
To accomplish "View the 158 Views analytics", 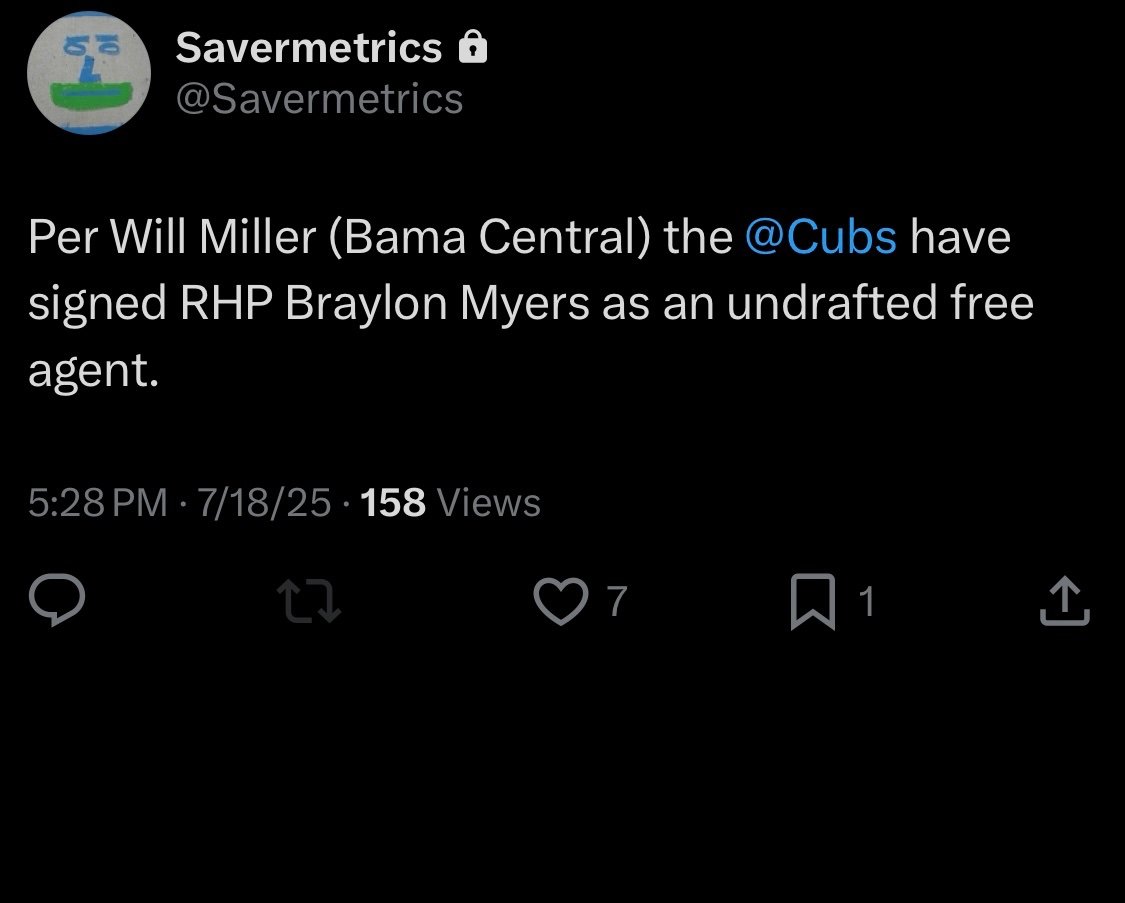I will 450,502.
